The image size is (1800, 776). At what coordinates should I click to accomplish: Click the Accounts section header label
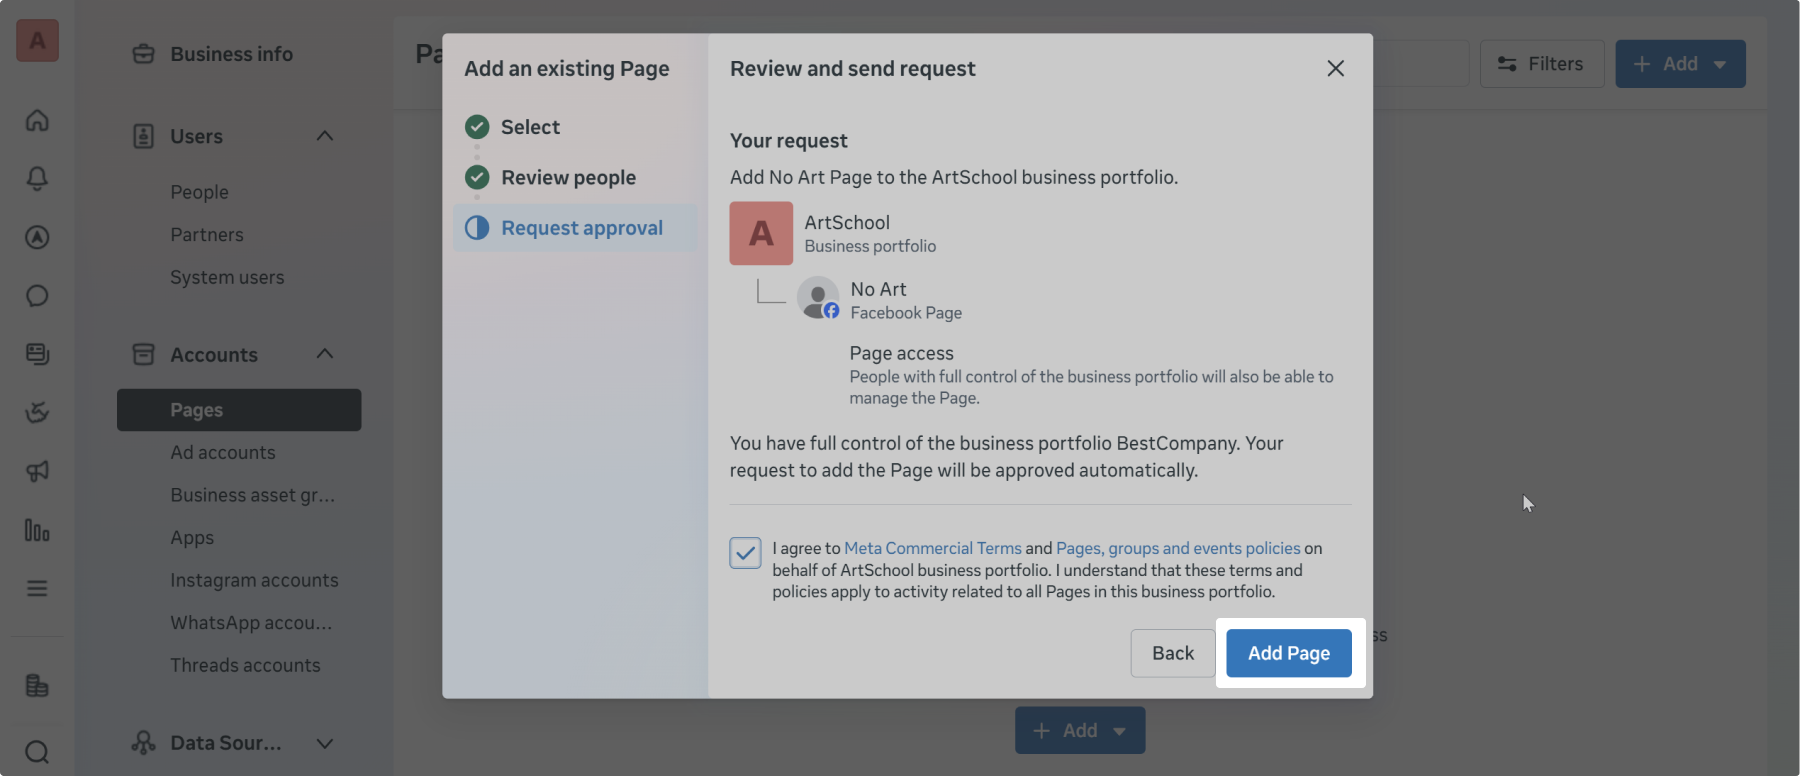(214, 355)
